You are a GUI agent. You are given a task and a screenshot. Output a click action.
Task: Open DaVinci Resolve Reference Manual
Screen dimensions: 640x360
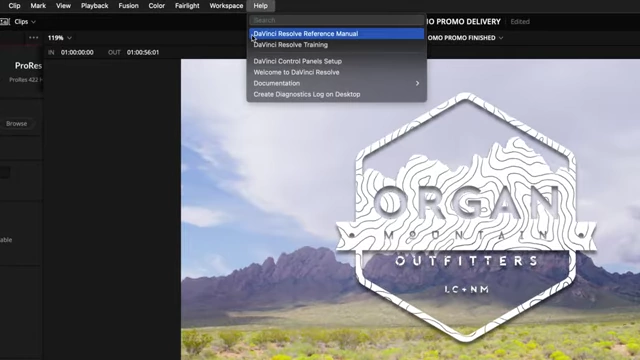point(337,34)
